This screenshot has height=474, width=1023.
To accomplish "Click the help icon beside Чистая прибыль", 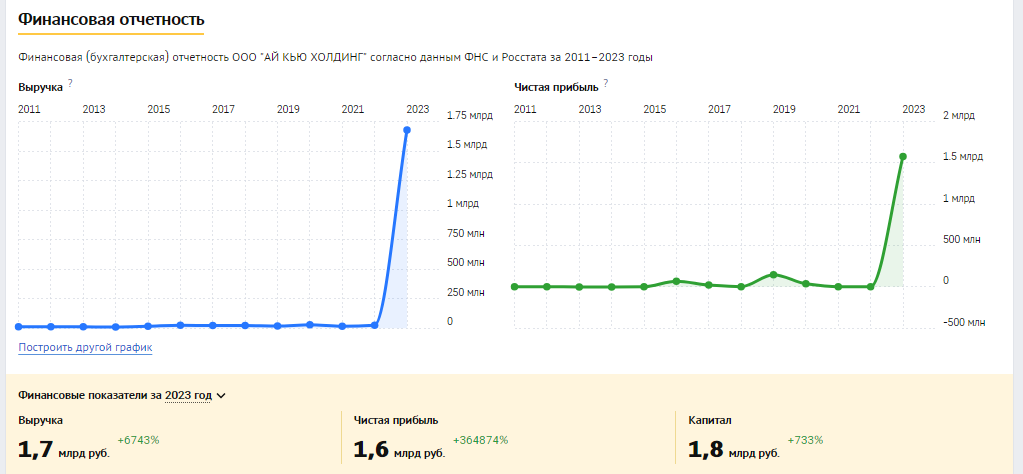I will coord(605,83).
